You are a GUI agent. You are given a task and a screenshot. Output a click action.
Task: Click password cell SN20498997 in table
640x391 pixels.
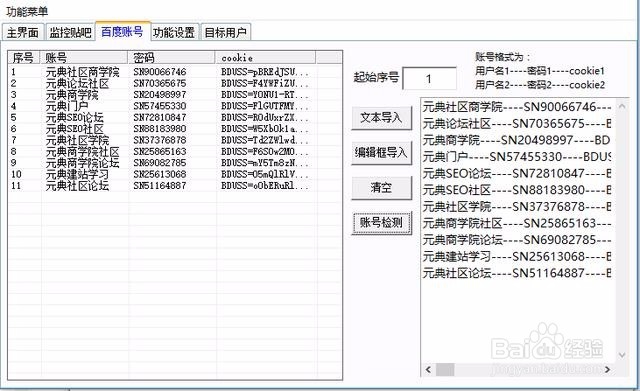coord(160,95)
